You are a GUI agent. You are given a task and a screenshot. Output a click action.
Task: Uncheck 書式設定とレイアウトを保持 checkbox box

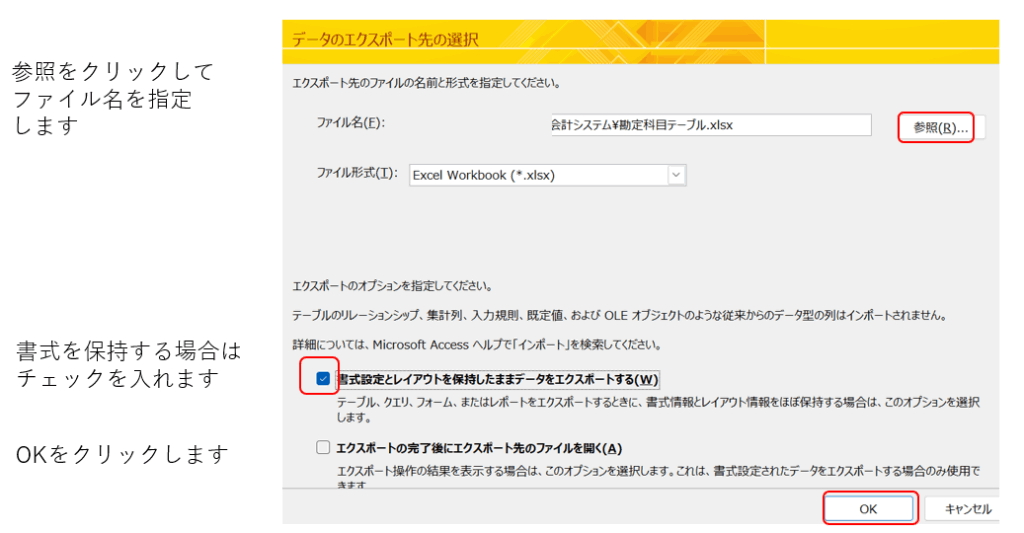[x=323, y=379]
